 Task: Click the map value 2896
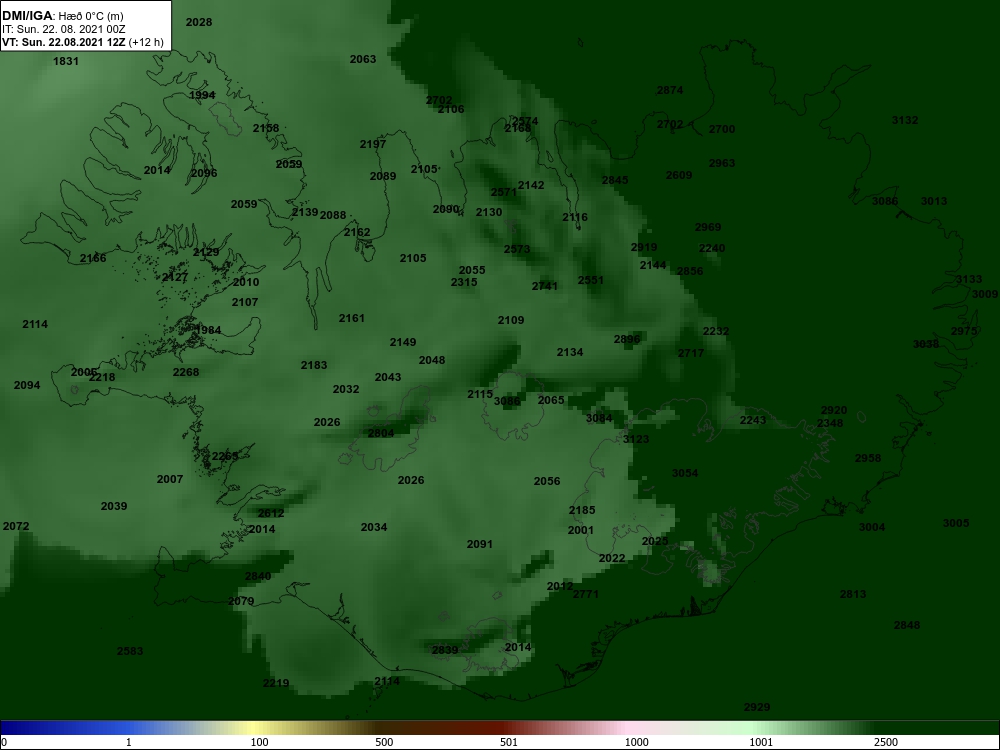point(627,339)
